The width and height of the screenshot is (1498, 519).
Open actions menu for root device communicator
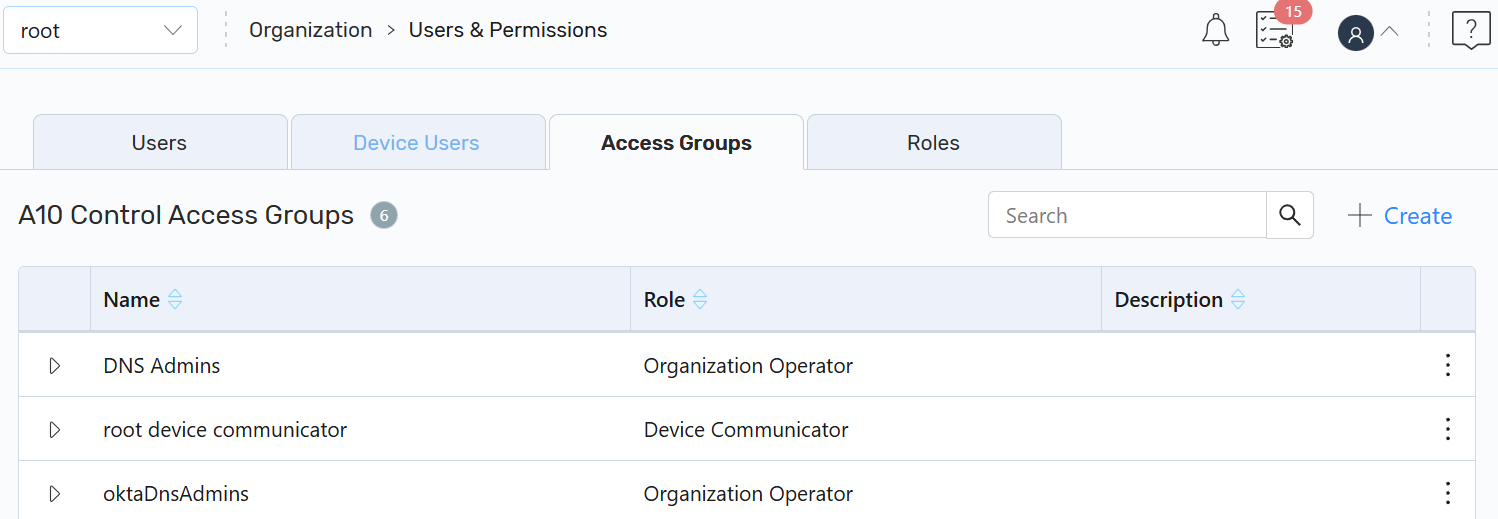1447,429
